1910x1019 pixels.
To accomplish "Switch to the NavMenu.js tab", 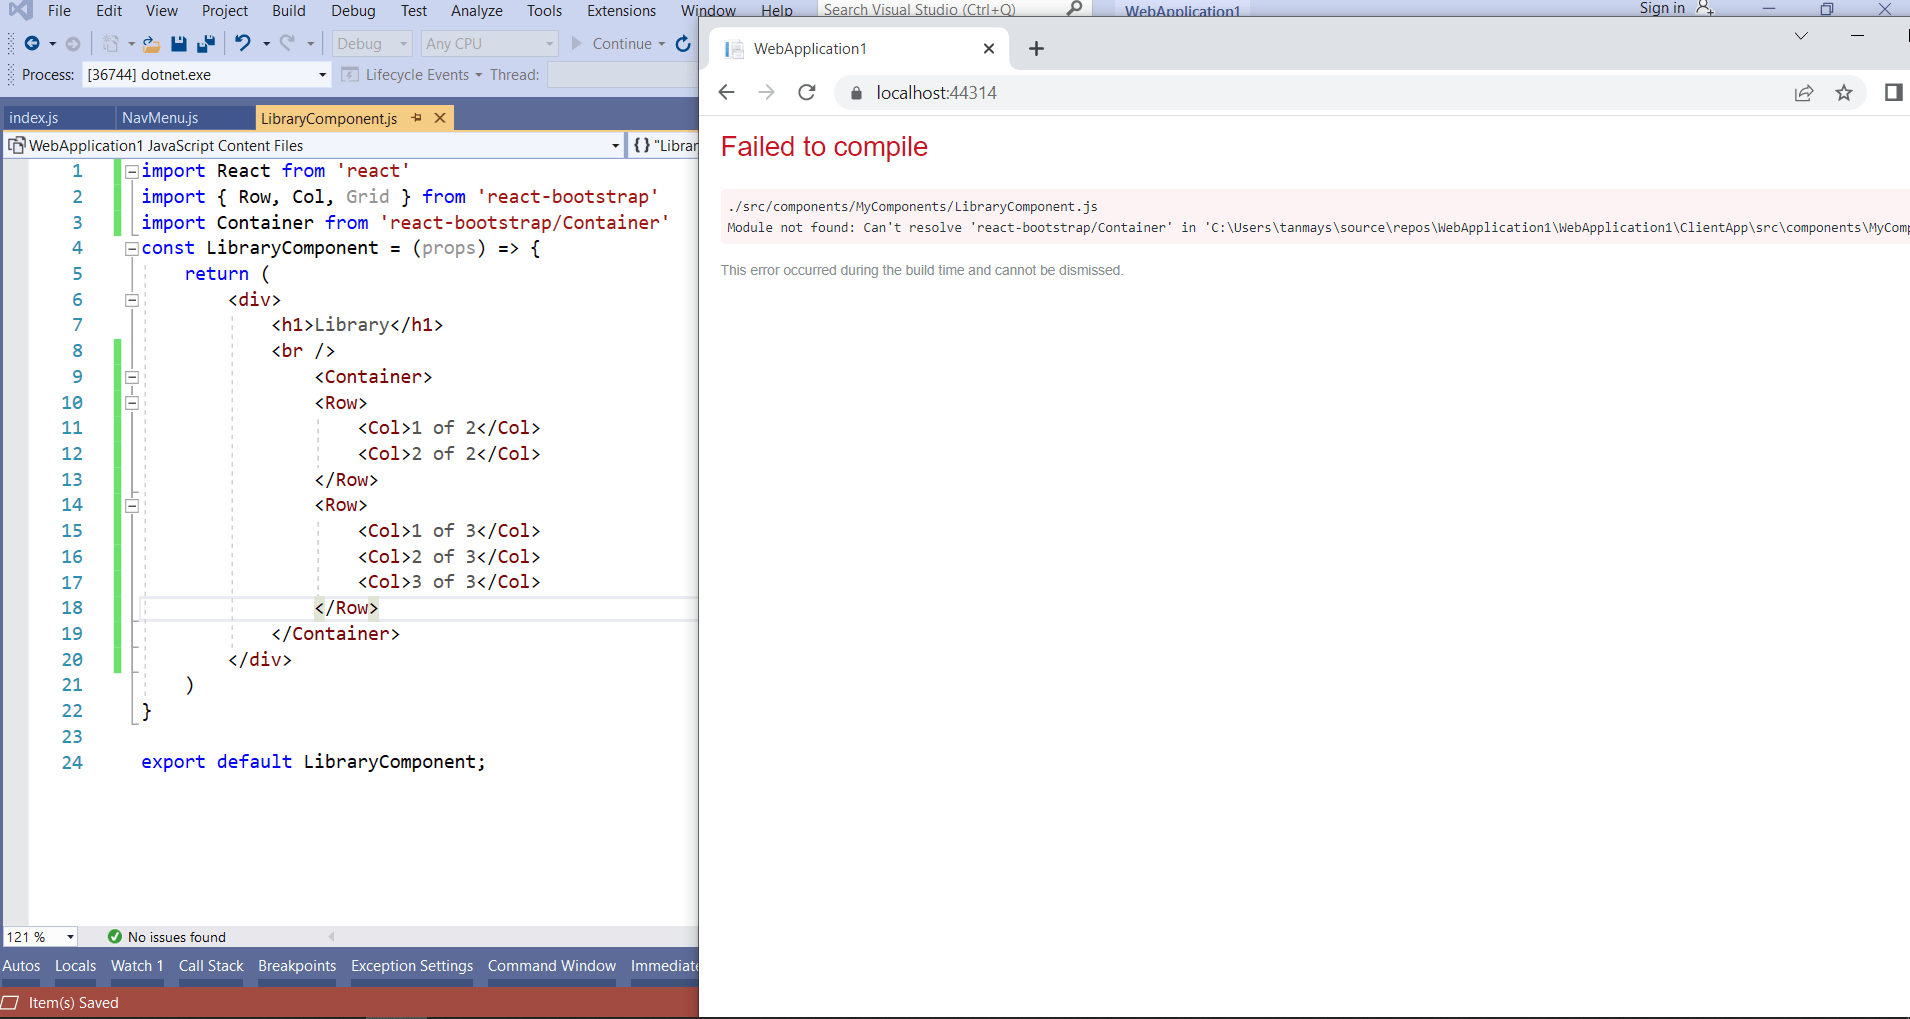I will pyautogui.click(x=160, y=118).
